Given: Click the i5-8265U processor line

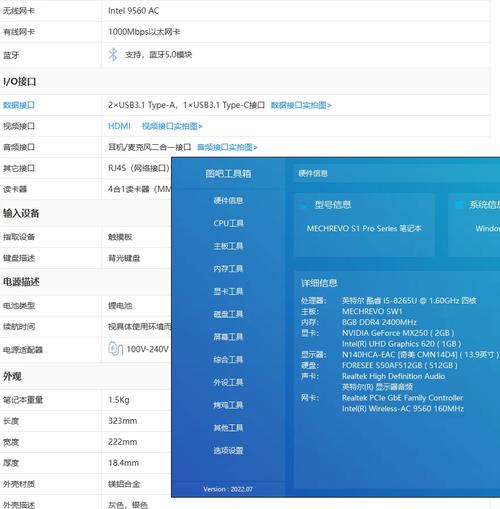Looking at the screenshot, I should (409, 301).
